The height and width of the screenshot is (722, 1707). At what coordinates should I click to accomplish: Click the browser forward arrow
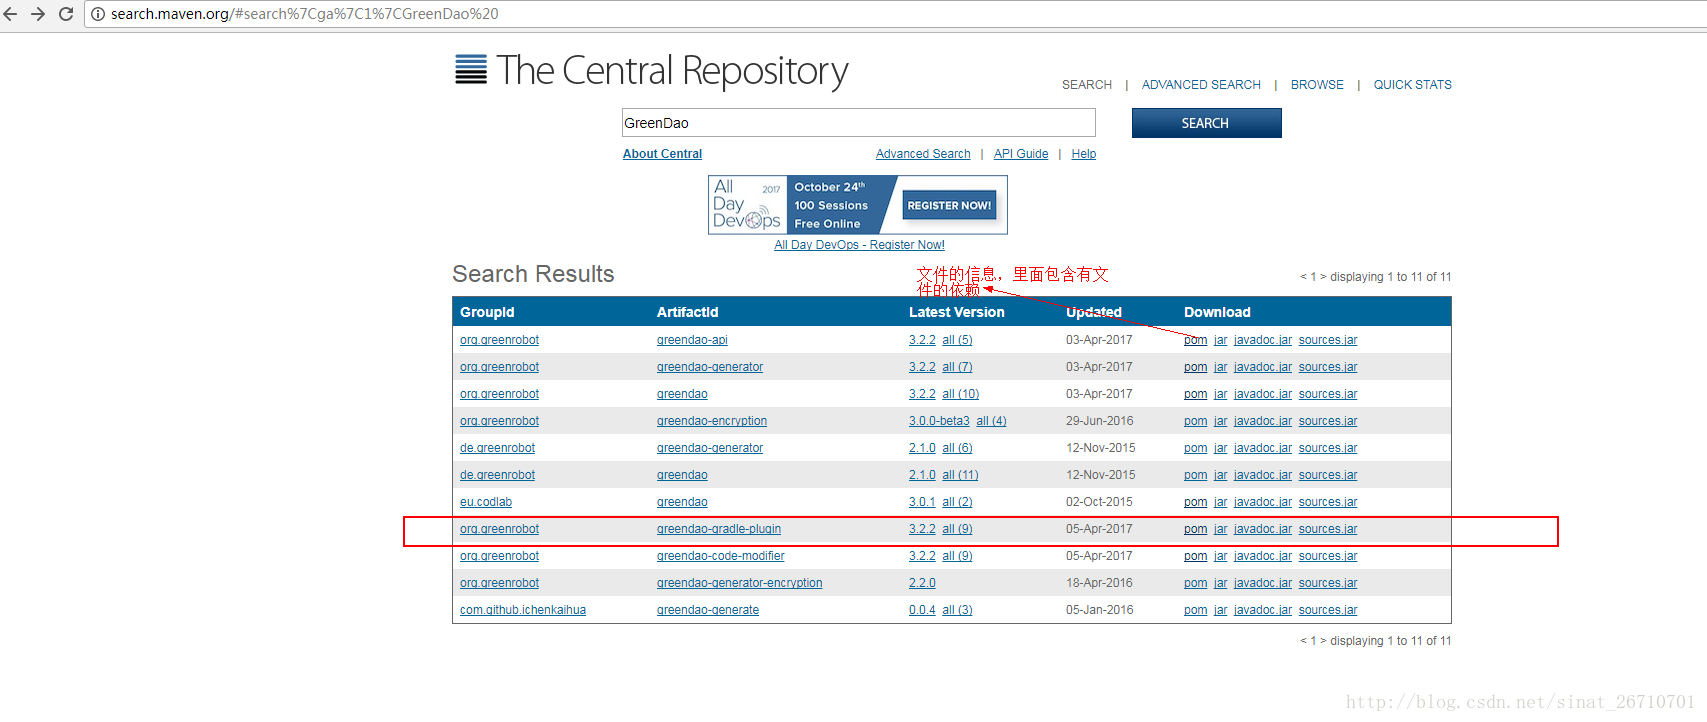pyautogui.click(x=38, y=14)
